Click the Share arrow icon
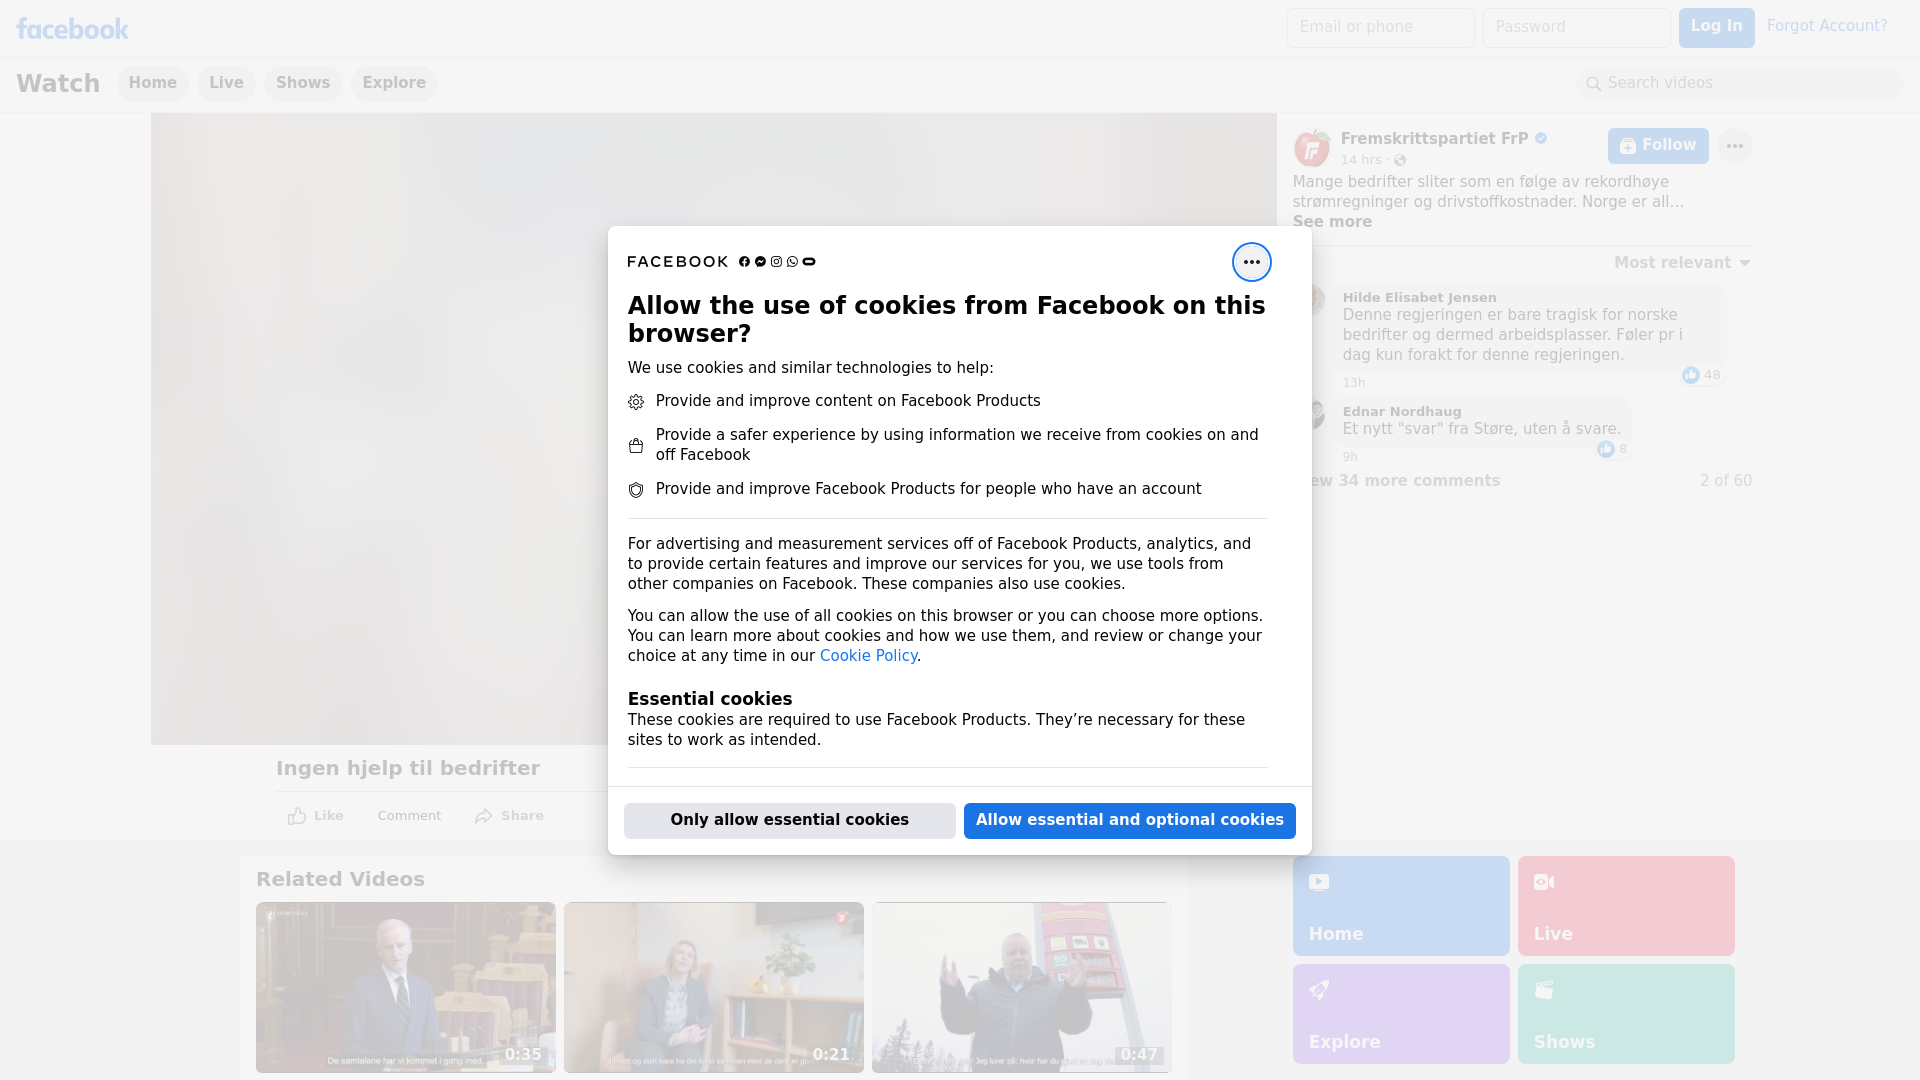This screenshot has width=1920, height=1080. [x=484, y=816]
